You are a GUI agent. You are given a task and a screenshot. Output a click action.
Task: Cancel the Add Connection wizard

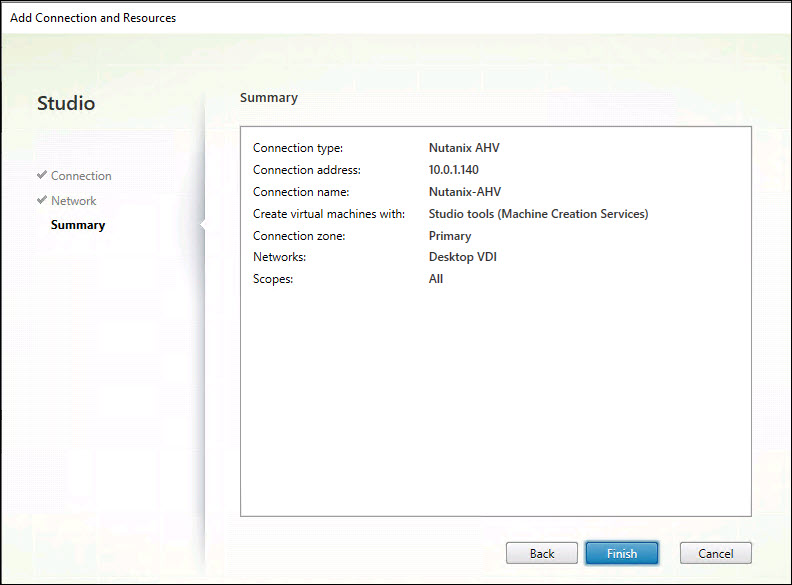click(x=715, y=553)
